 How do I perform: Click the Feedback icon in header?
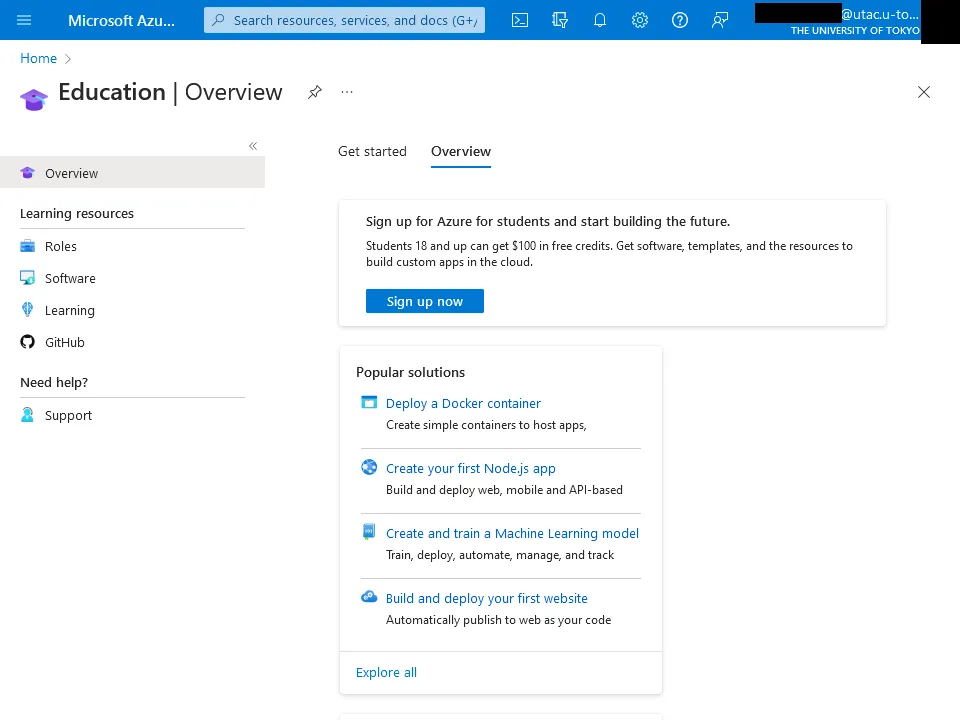[x=720, y=20]
